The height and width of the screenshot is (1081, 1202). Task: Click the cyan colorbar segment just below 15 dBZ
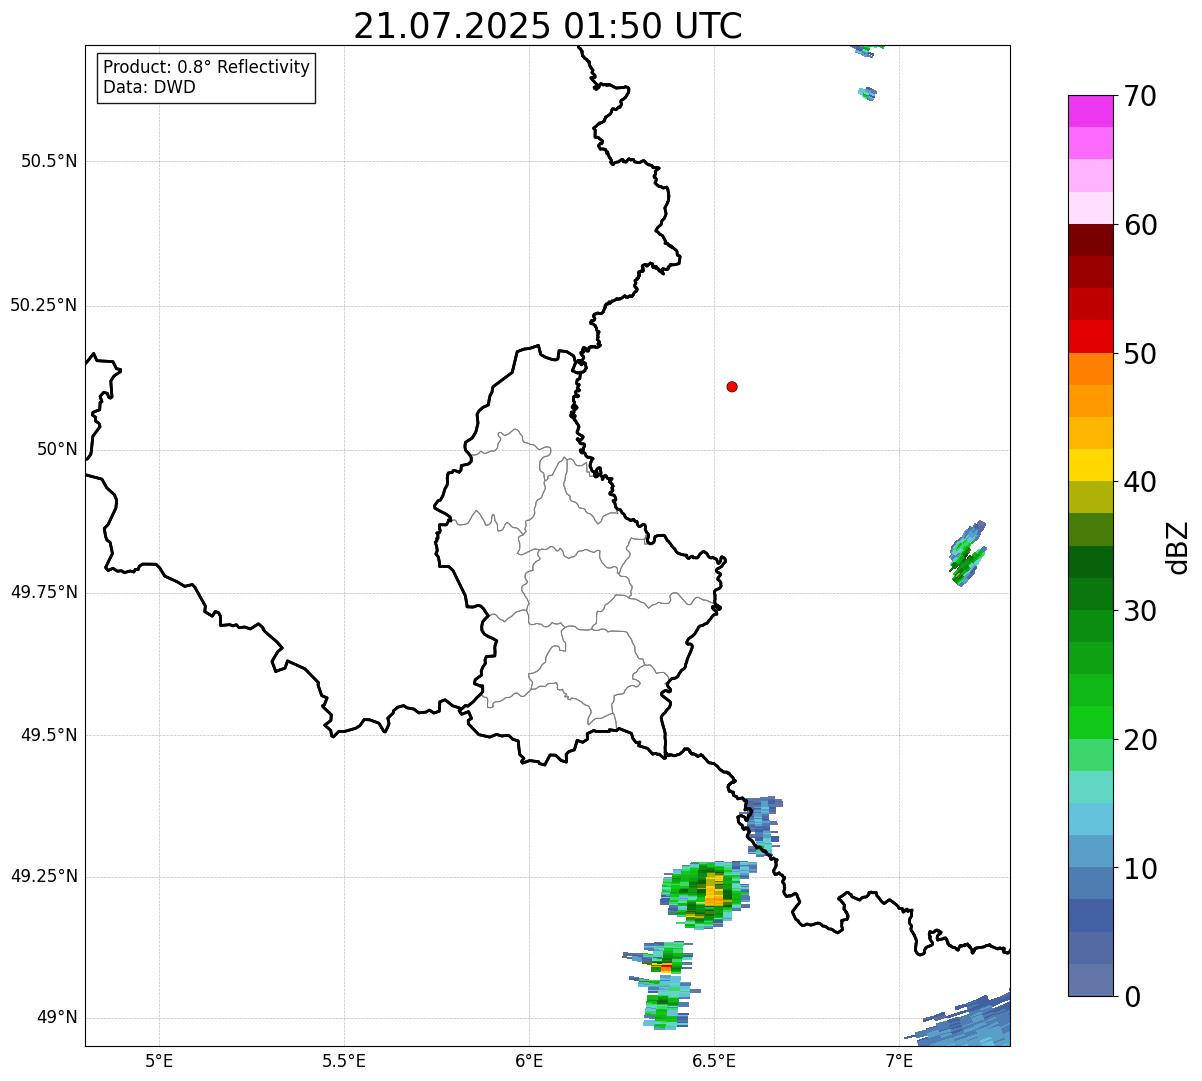(x=1091, y=819)
